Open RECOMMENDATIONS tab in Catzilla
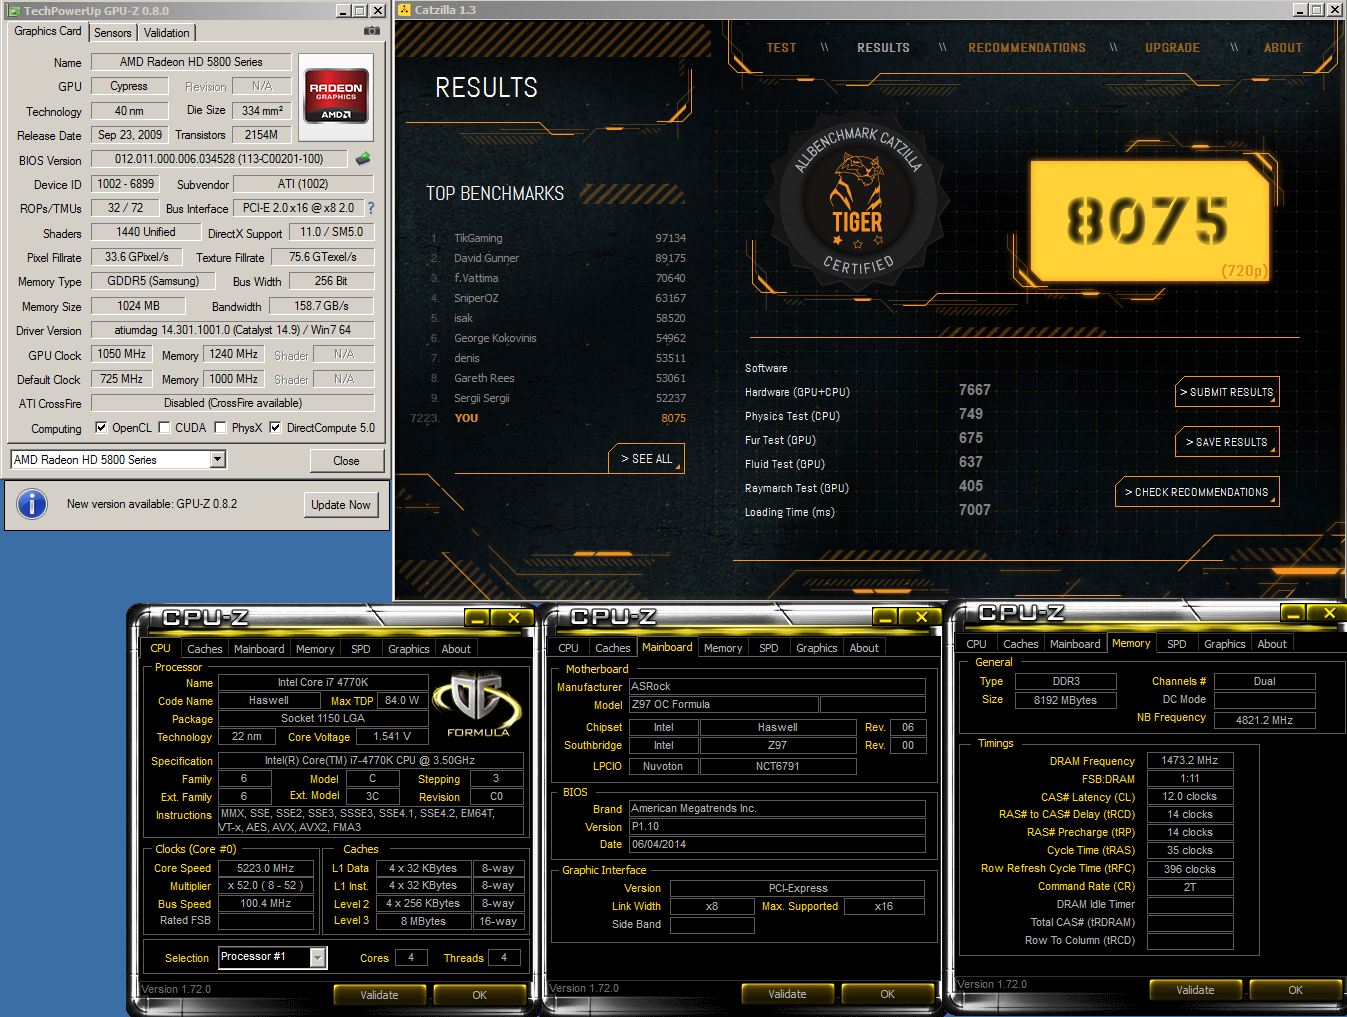The height and width of the screenshot is (1017, 1347). tap(1027, 48)
